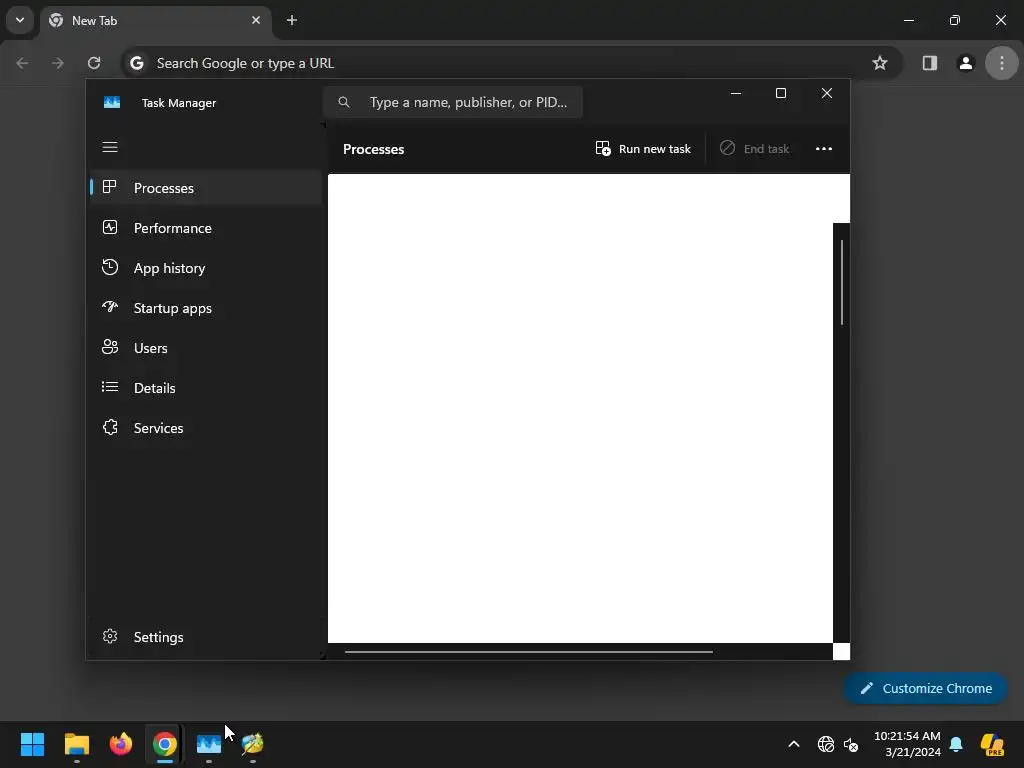Open the notifications bell
The width and height of the screenshot is (1024, 768).
tap(956, 744)
